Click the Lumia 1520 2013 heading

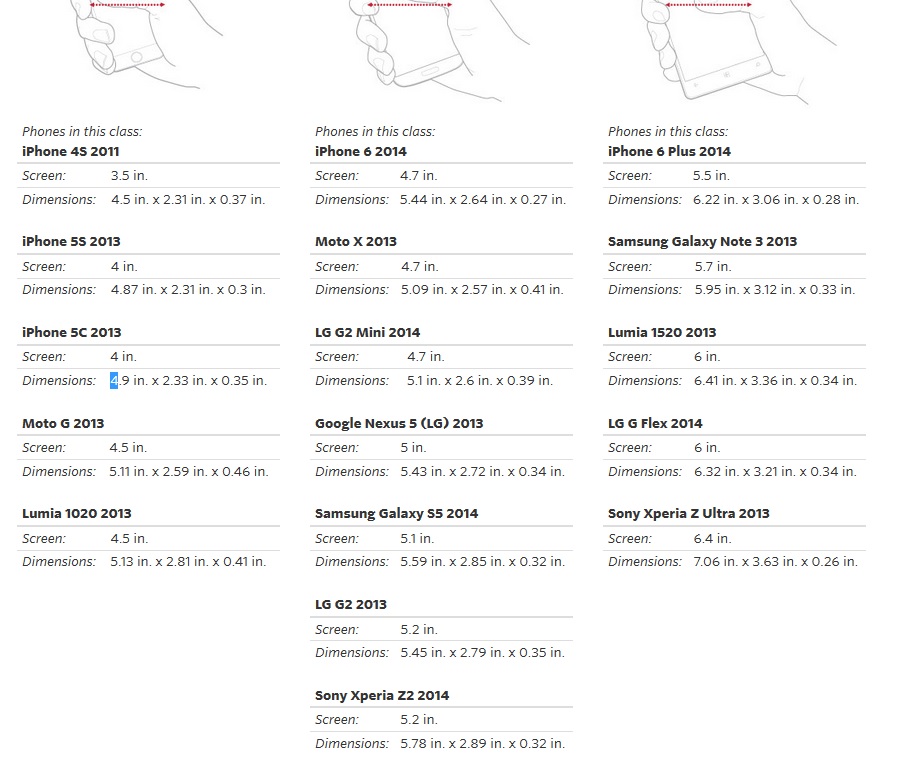[662, 333]
